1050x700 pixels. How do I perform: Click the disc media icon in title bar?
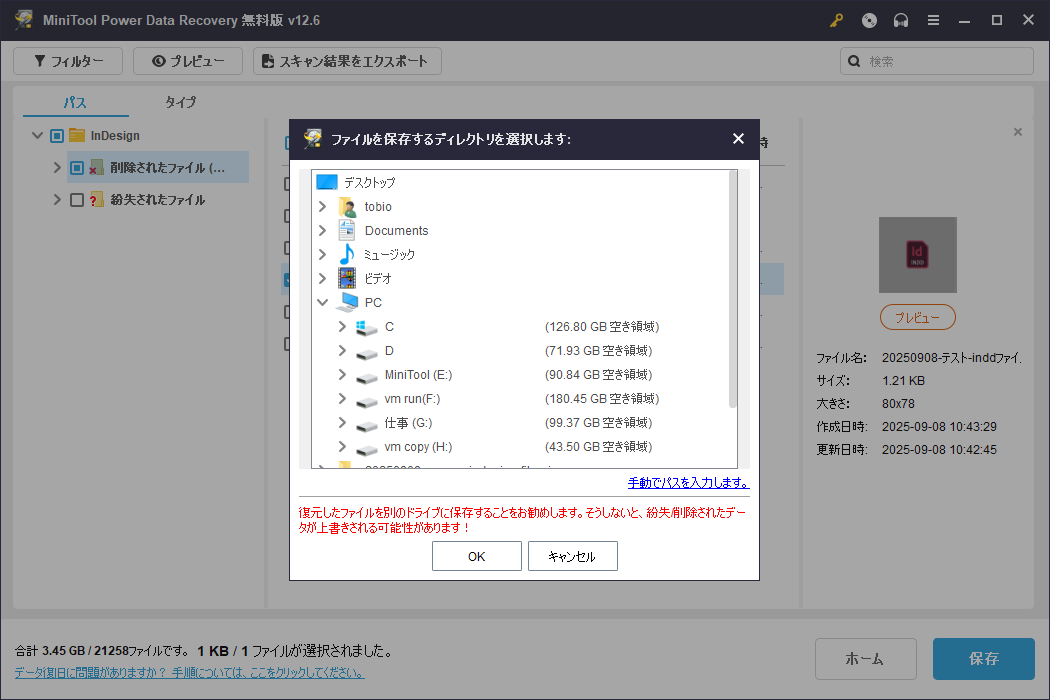[x=869, y=20]
